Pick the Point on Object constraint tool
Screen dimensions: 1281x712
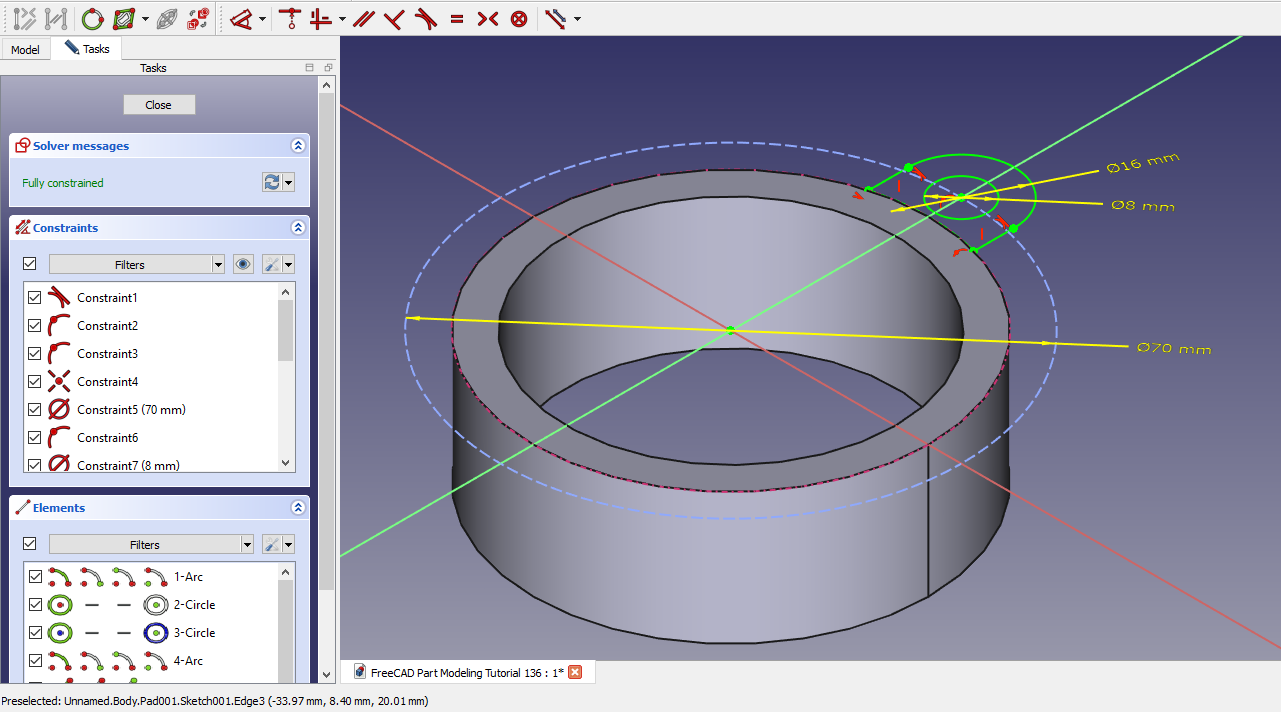pos(290,18)
